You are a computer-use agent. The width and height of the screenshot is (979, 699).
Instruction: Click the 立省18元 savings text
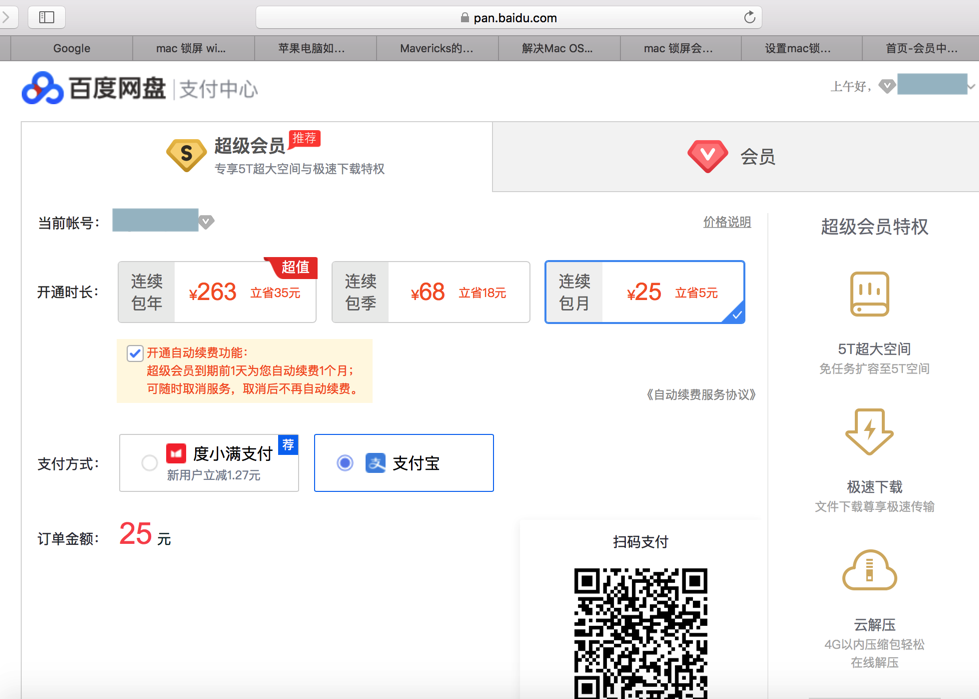(x=483, y=293)
